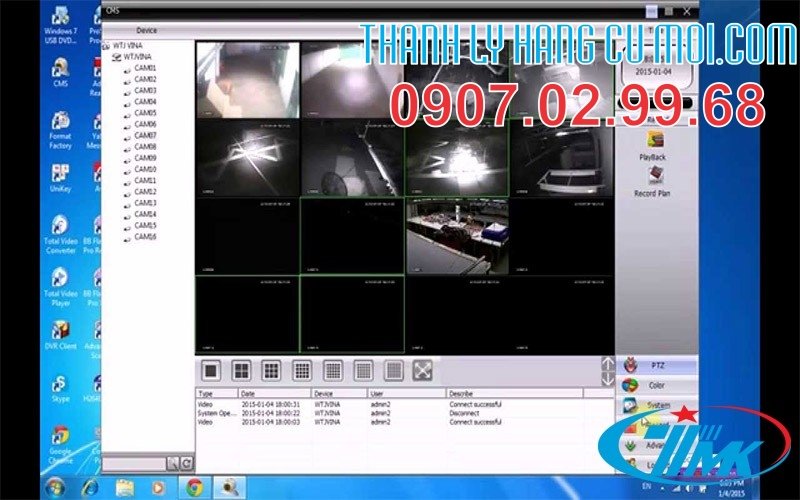800x500 pixels.
Task: Select CAM15 in device tree
Action: pos(145,226)
